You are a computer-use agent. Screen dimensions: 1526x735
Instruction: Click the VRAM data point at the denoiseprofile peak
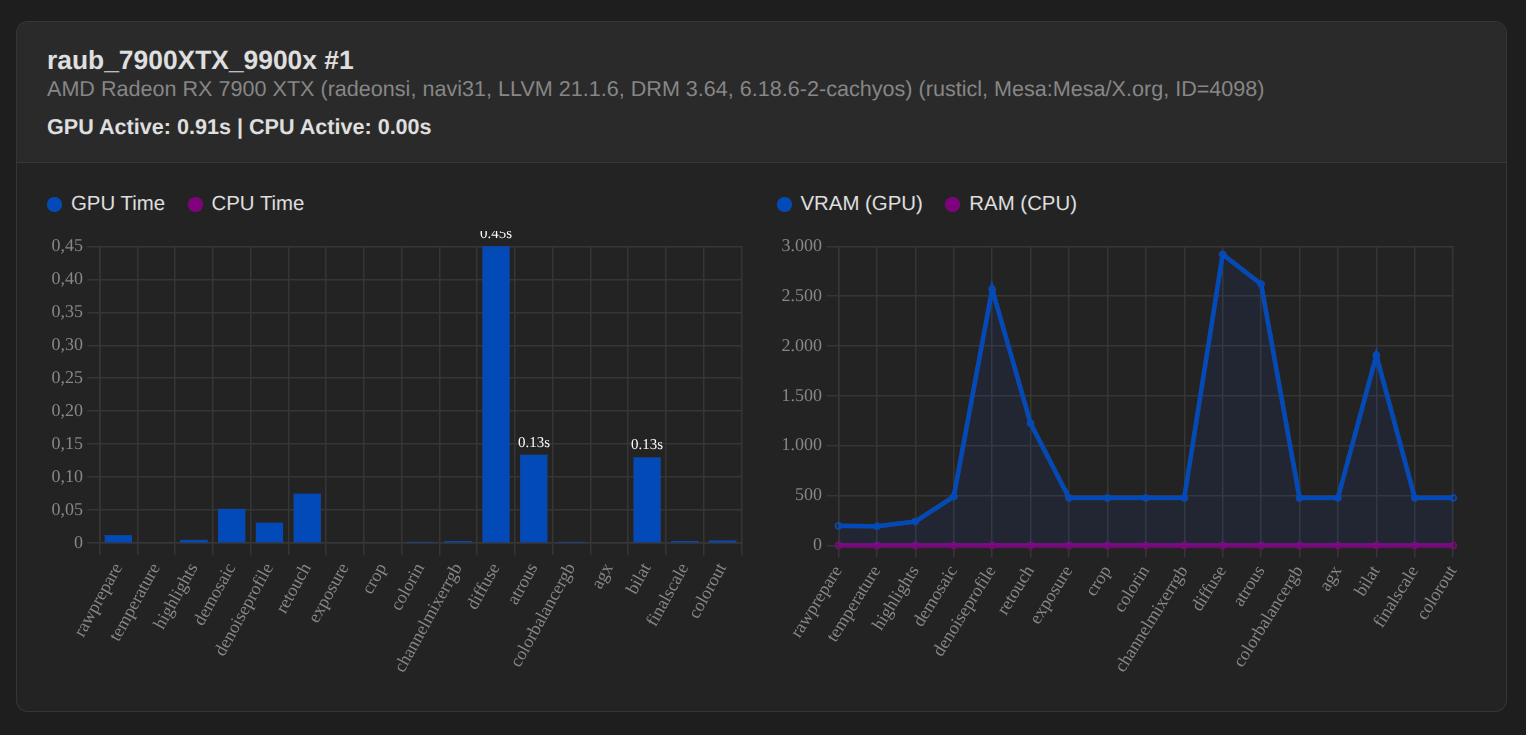pyautogui.click(x=992, y=289)
